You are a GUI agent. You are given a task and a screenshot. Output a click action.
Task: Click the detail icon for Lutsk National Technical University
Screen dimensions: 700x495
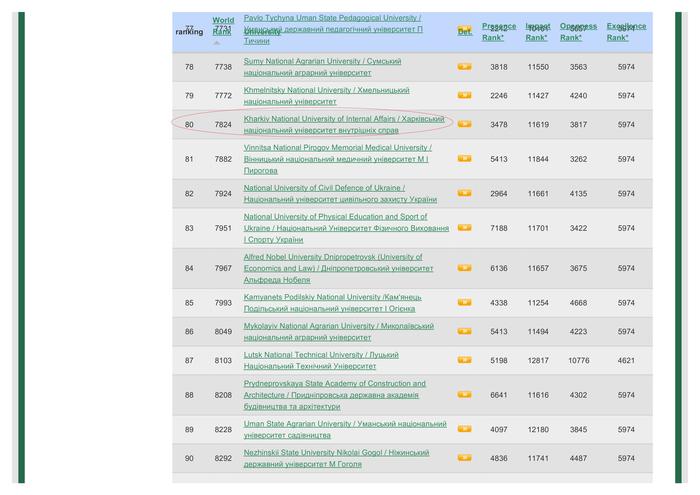(x=464, y=360)
